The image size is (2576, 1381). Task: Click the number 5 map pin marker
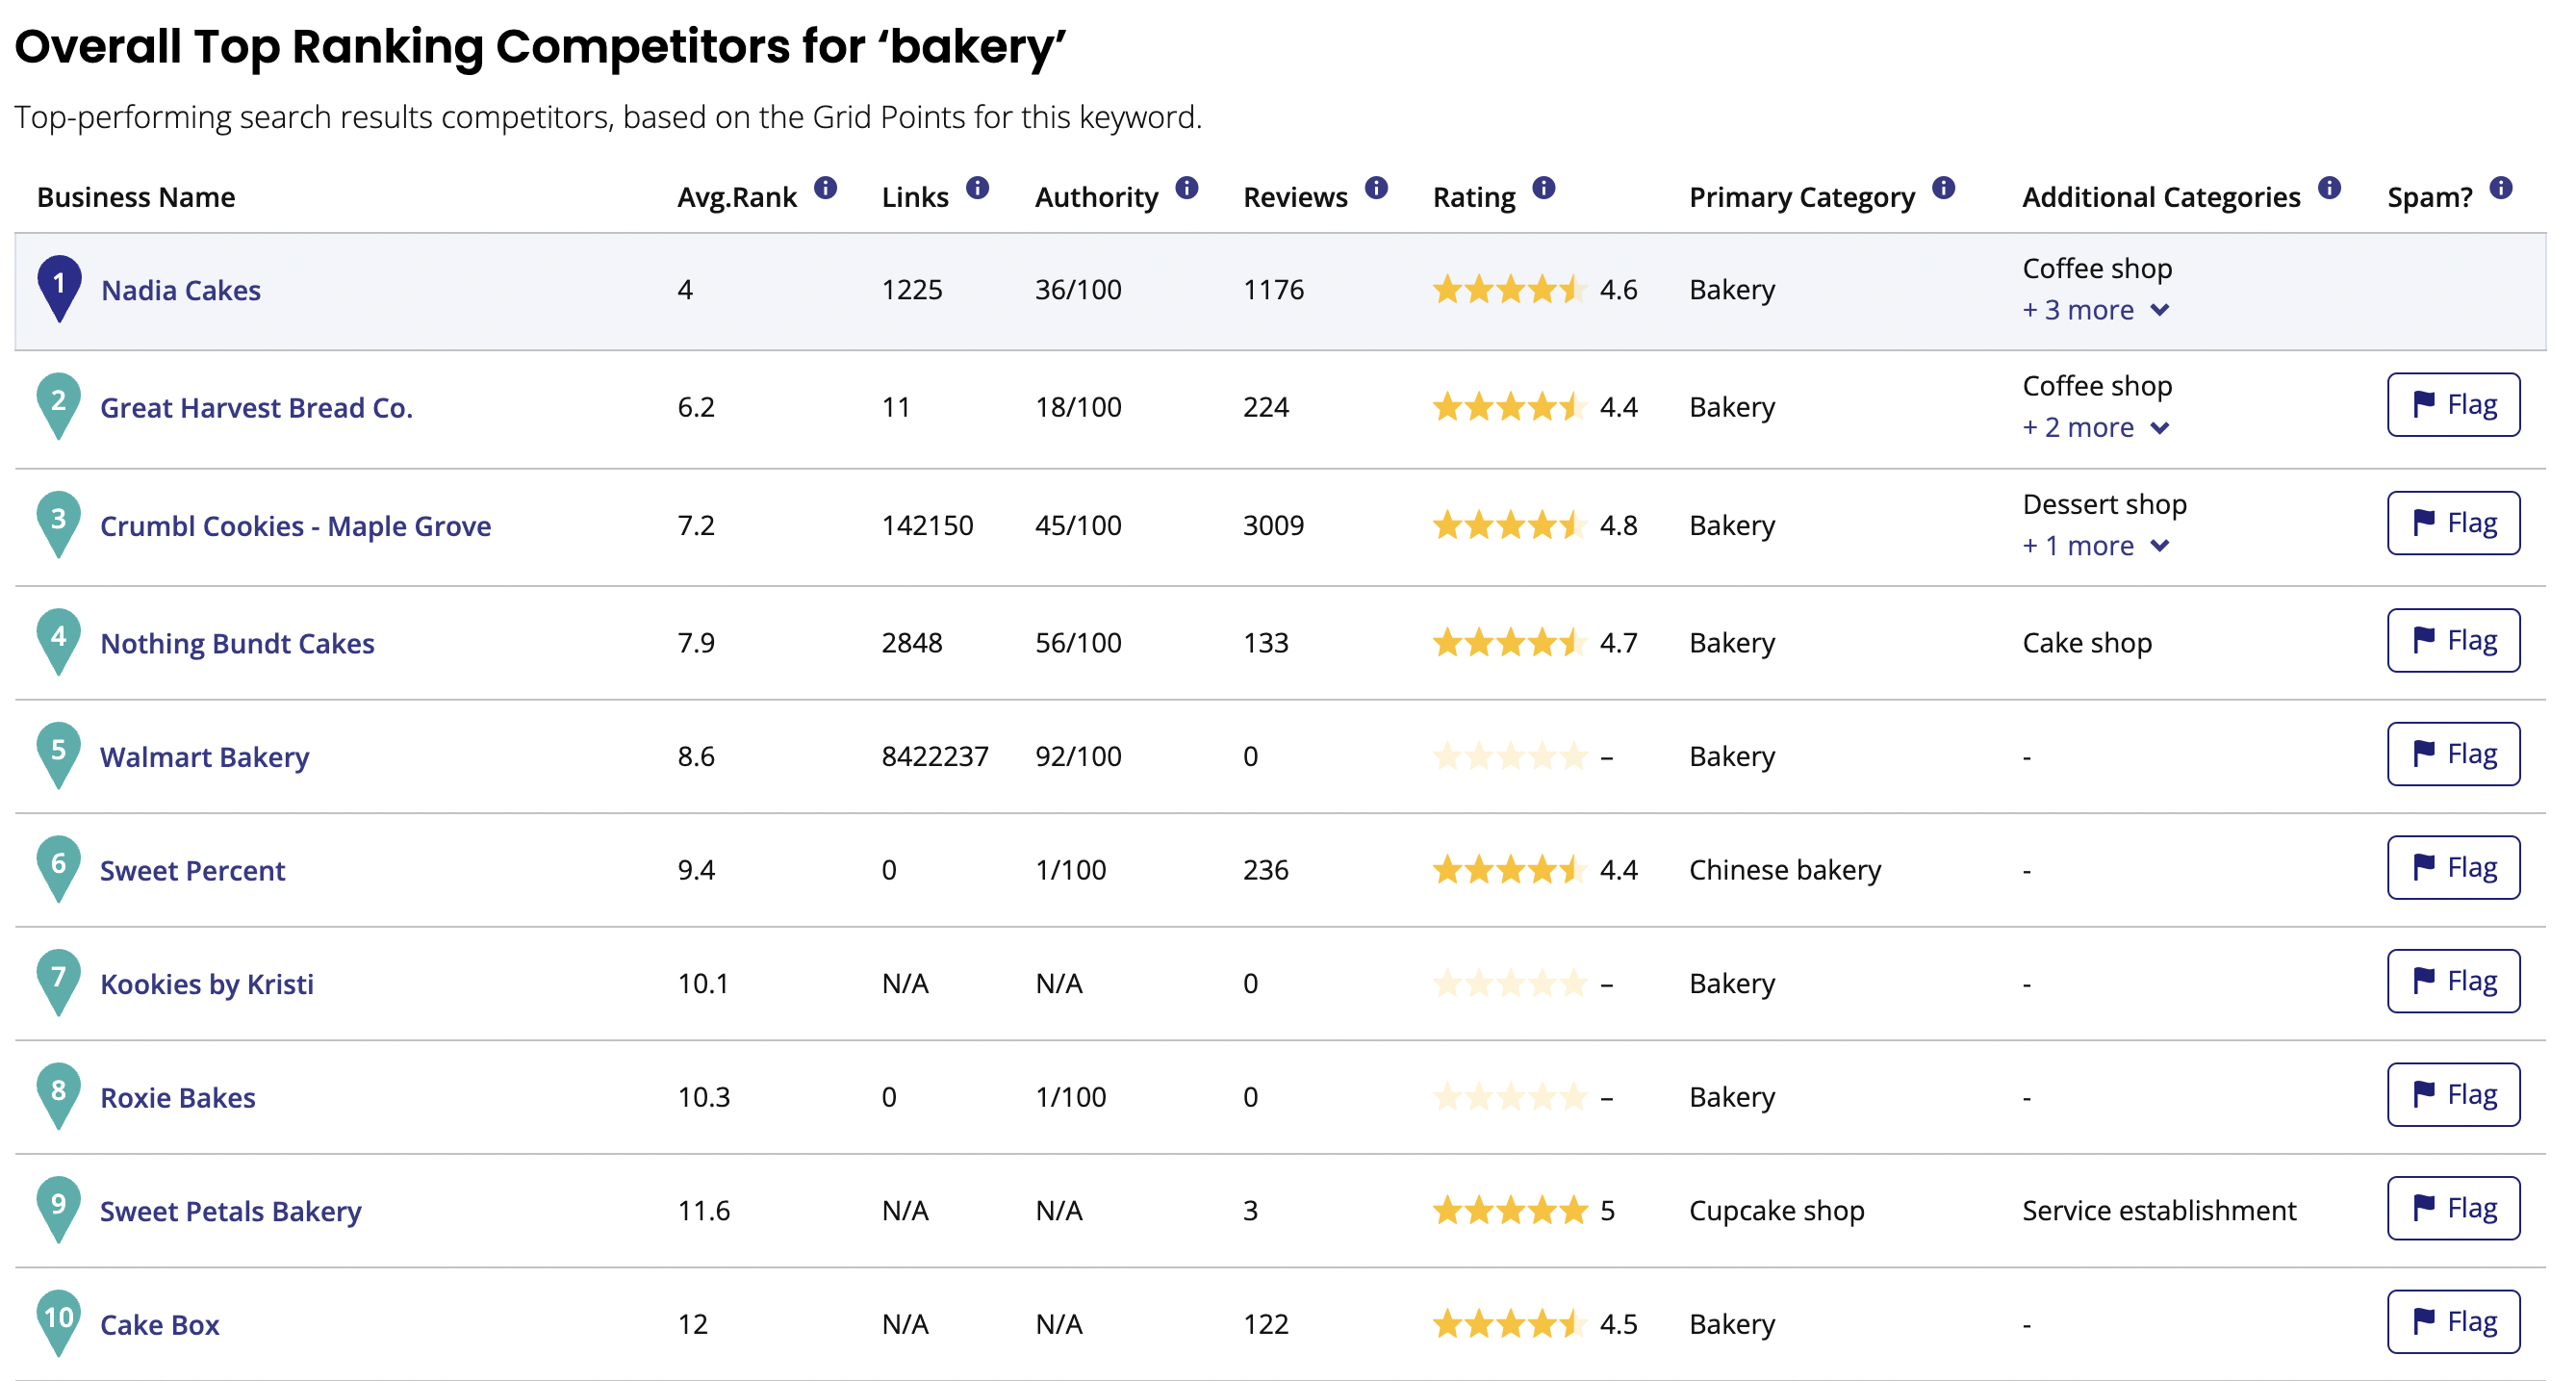59,753
